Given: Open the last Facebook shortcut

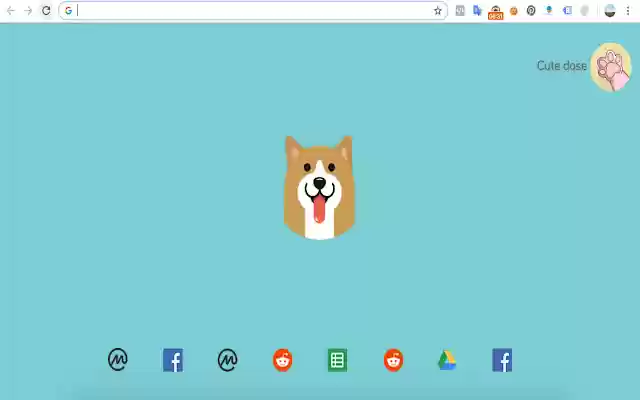Looking at the screenshot, I should (502, 360).
